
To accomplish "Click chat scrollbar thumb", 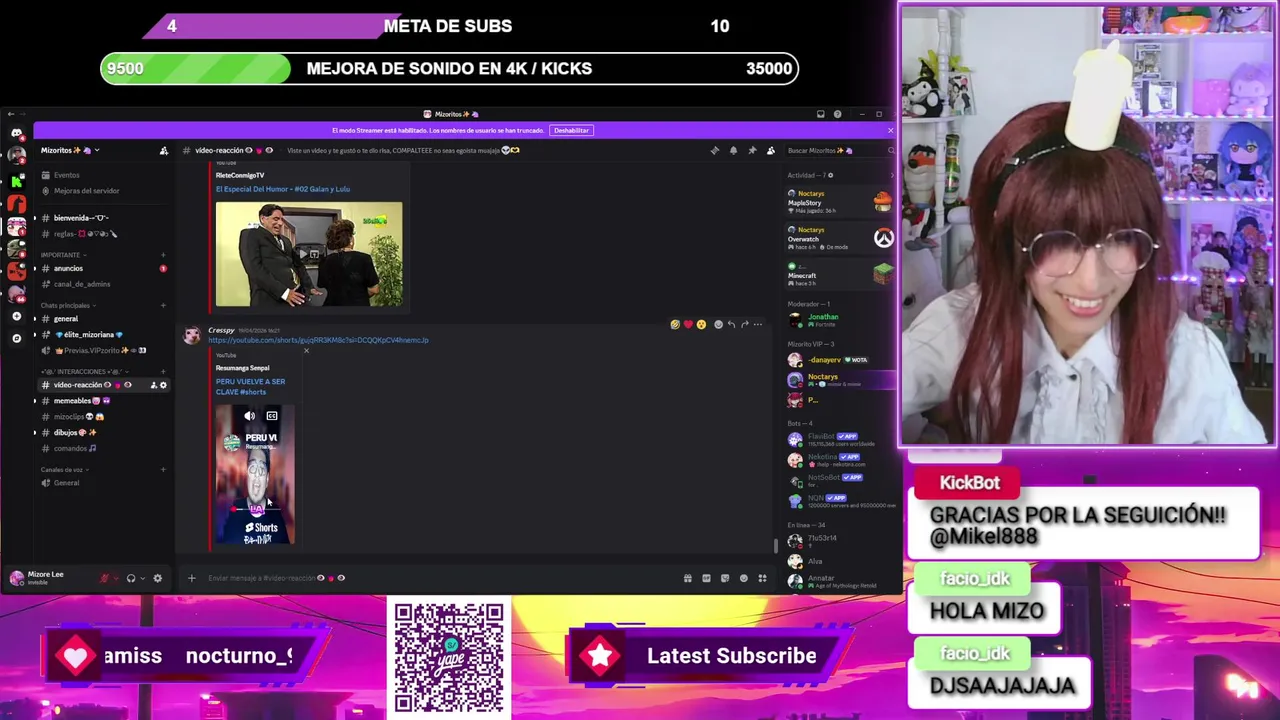I will [775, 546].
